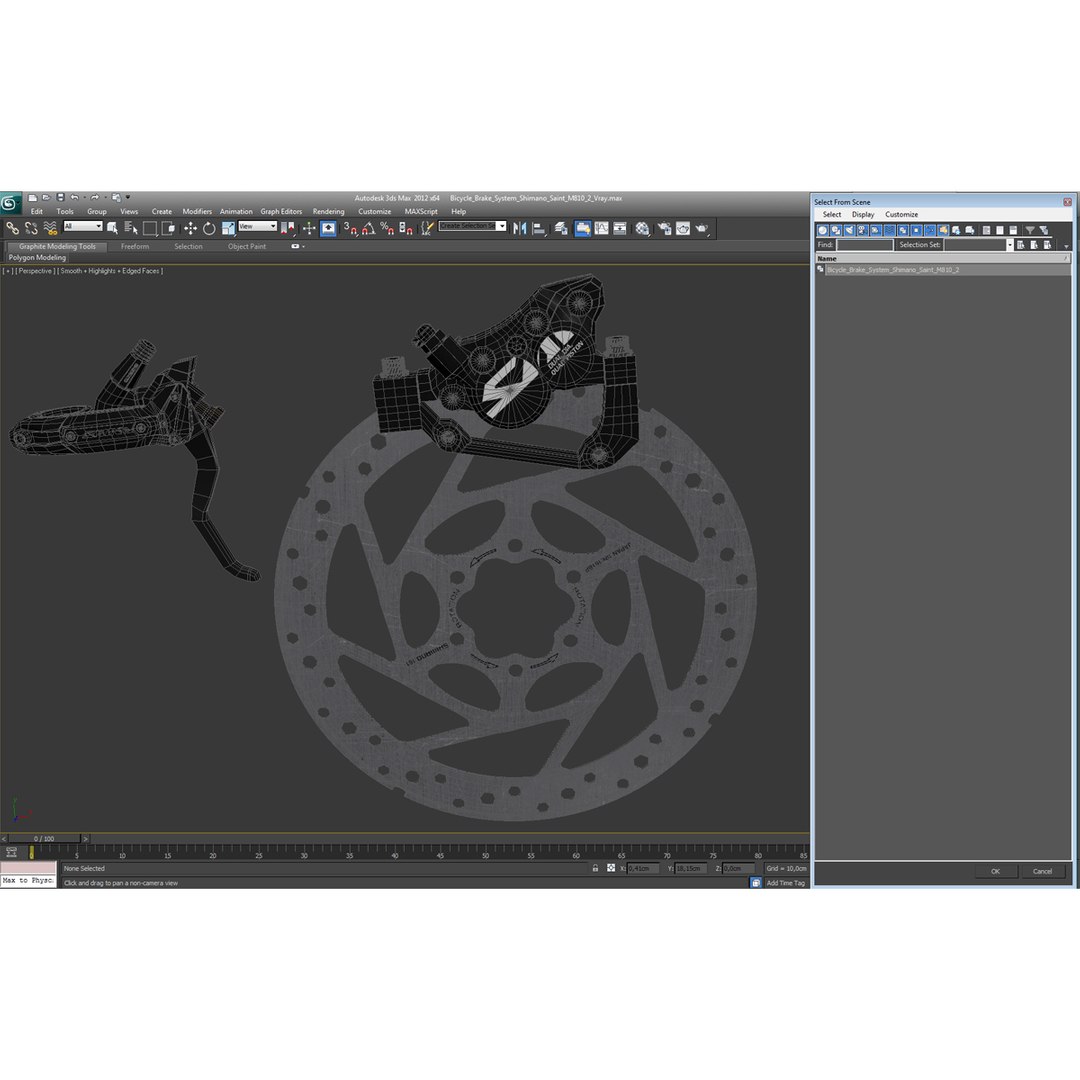Click the Render Production teapot icon

[x=702, y=228]
